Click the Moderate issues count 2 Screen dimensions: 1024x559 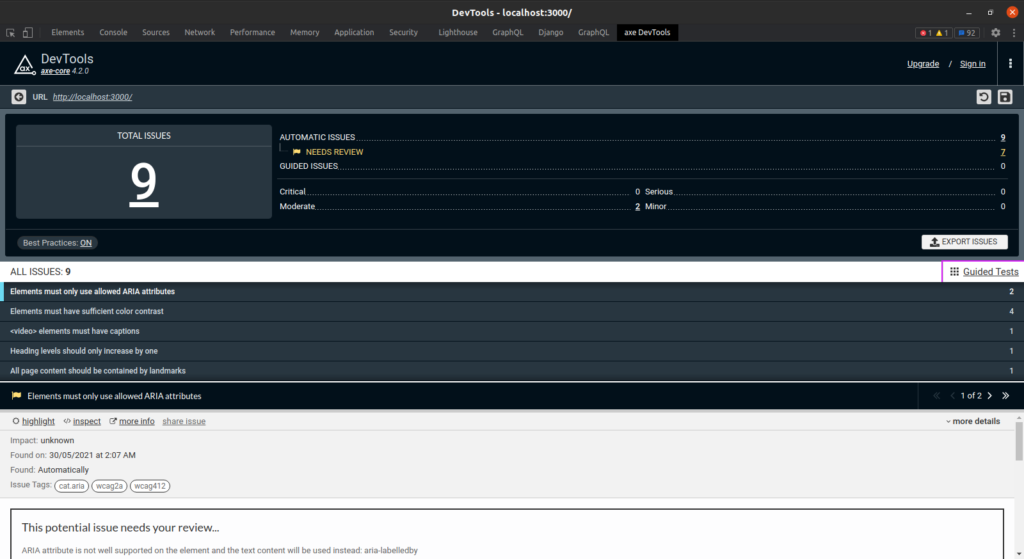(x=637, y=206)
